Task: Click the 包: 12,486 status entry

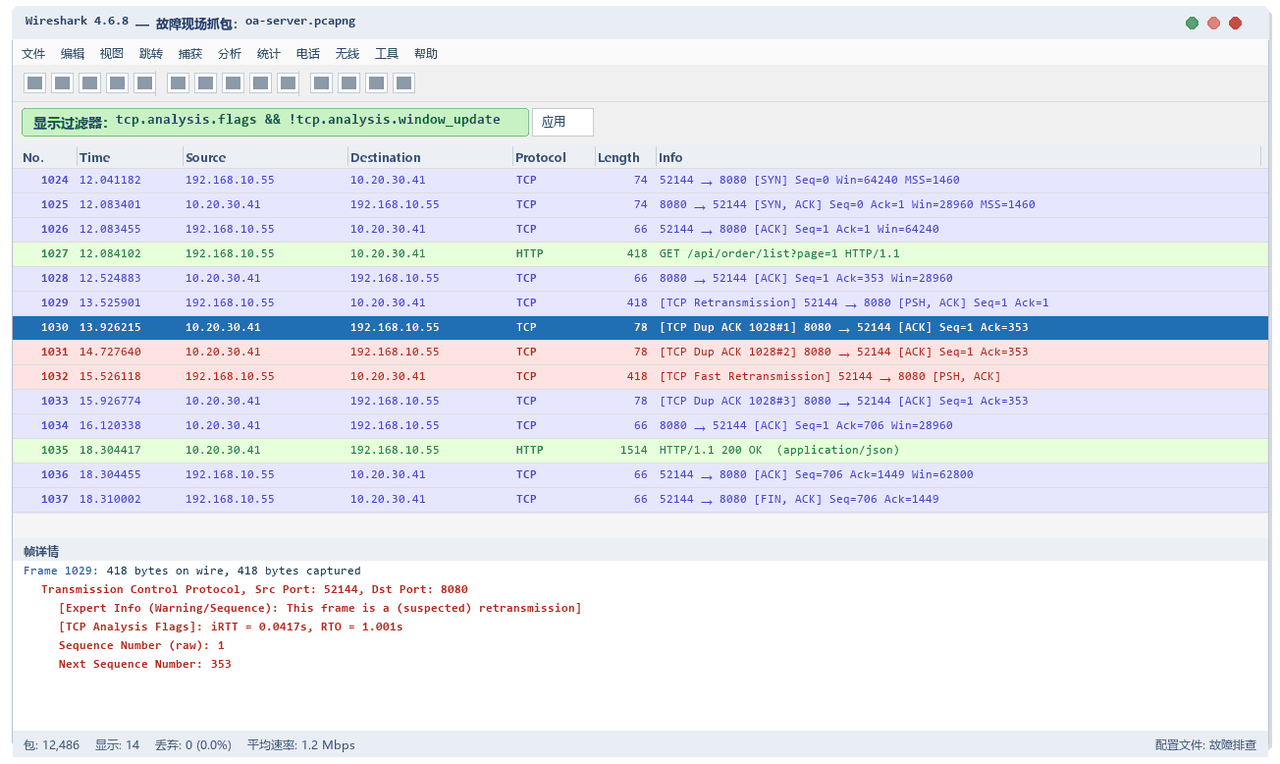Action: point(51,745)
